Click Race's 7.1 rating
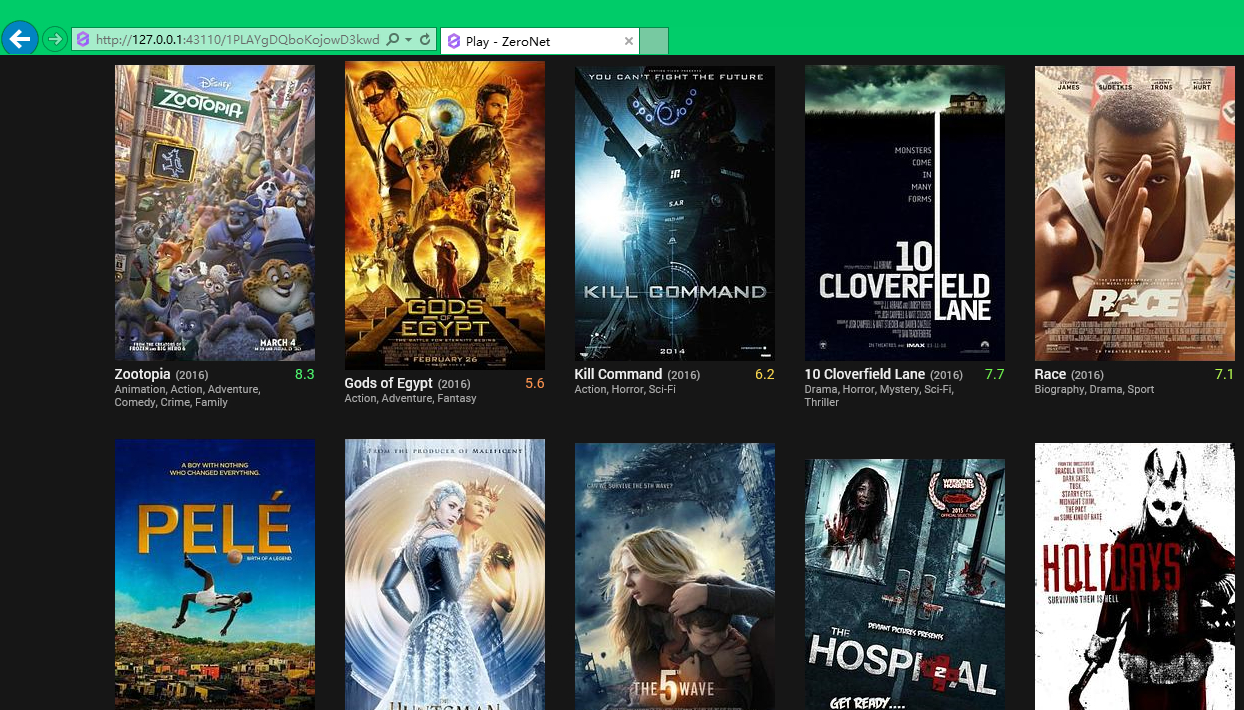 [1225, 374]
